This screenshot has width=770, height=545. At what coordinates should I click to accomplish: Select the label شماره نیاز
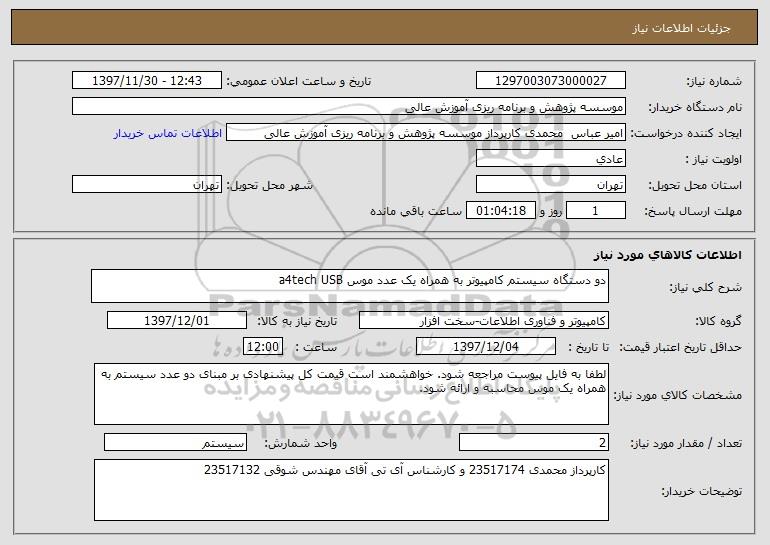coord(714,81)
